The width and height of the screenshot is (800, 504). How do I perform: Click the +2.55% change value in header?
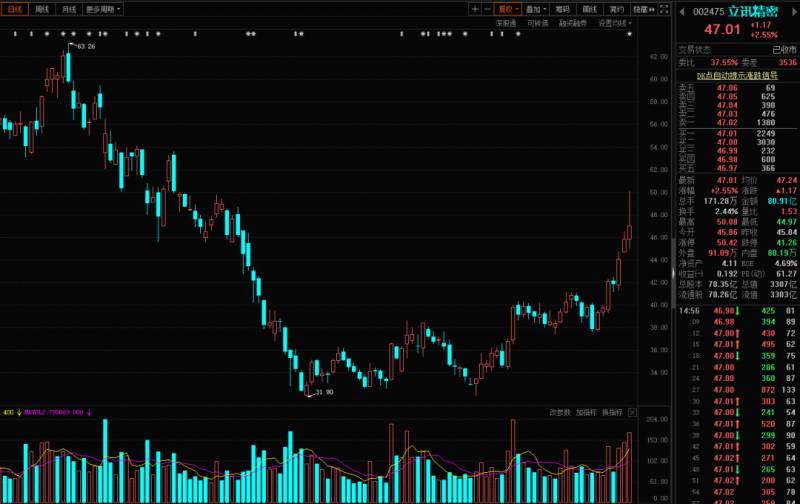click(x=764, y=35)
